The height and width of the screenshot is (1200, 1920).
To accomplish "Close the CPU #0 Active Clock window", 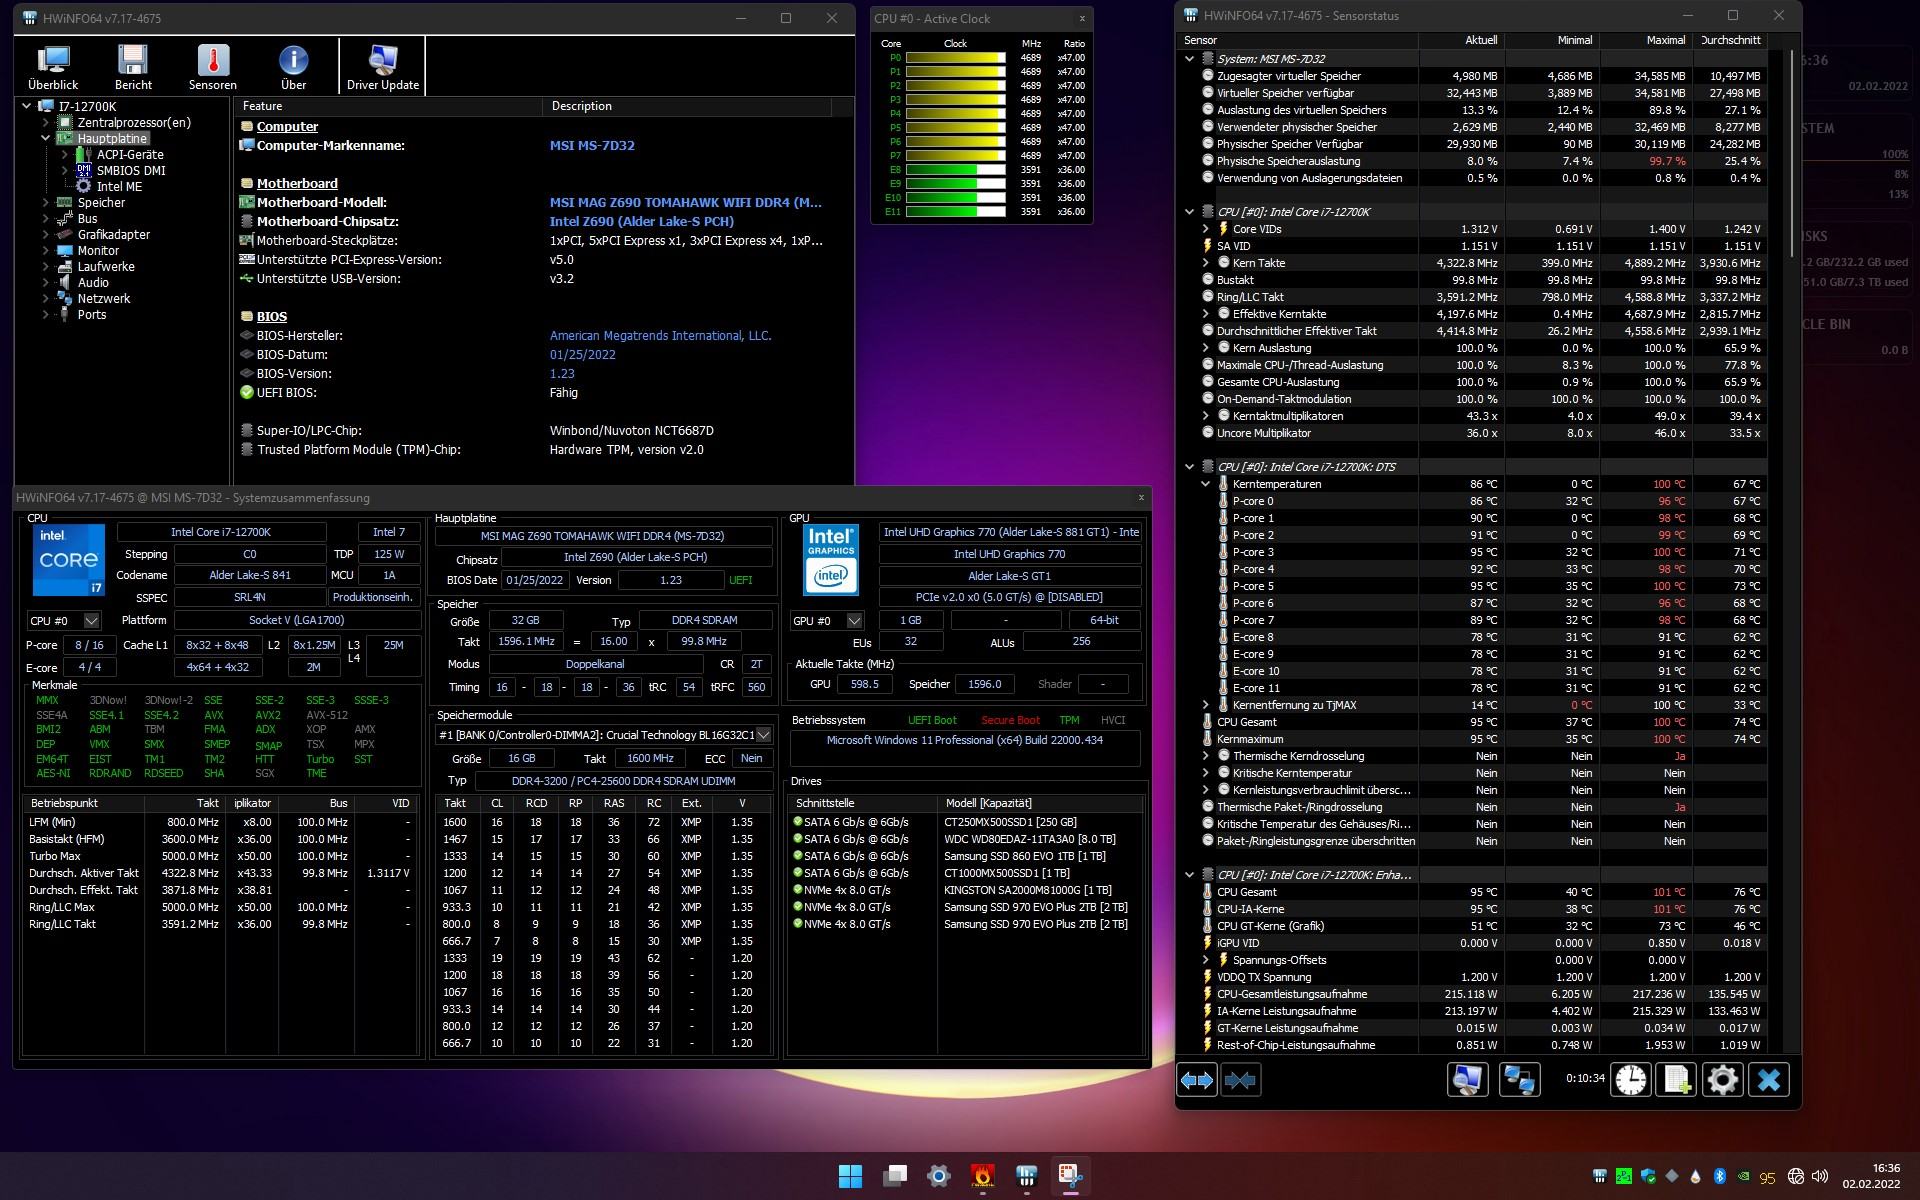I will (1082, 18).
